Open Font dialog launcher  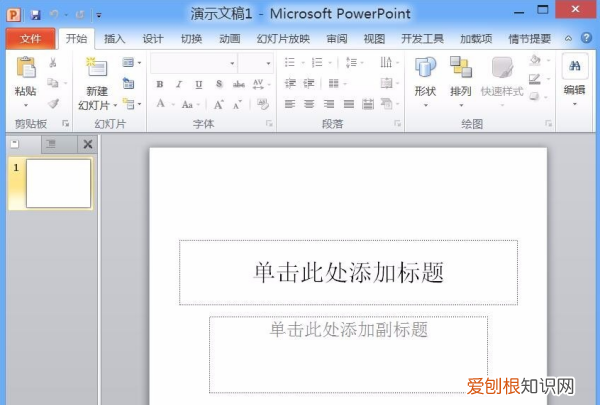click(x=269, y=124)
